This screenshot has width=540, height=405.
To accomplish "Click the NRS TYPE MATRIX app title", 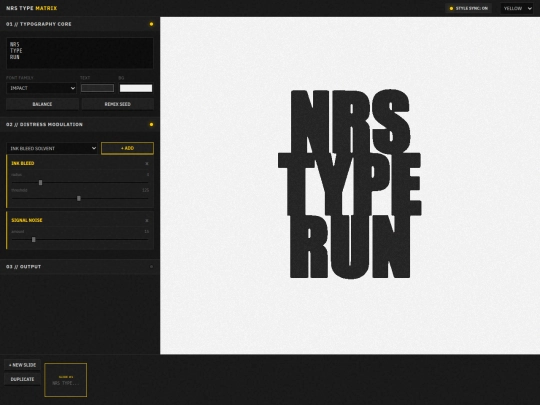I will 32,8.
